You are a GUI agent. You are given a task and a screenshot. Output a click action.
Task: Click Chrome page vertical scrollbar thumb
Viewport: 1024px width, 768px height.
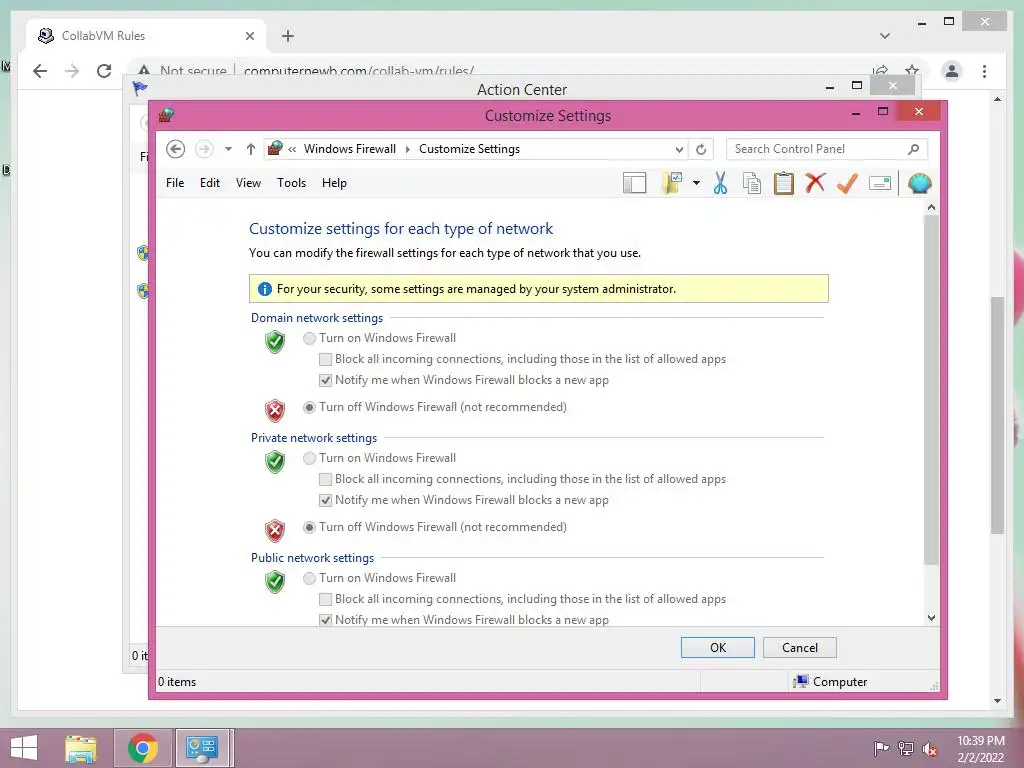997,415
